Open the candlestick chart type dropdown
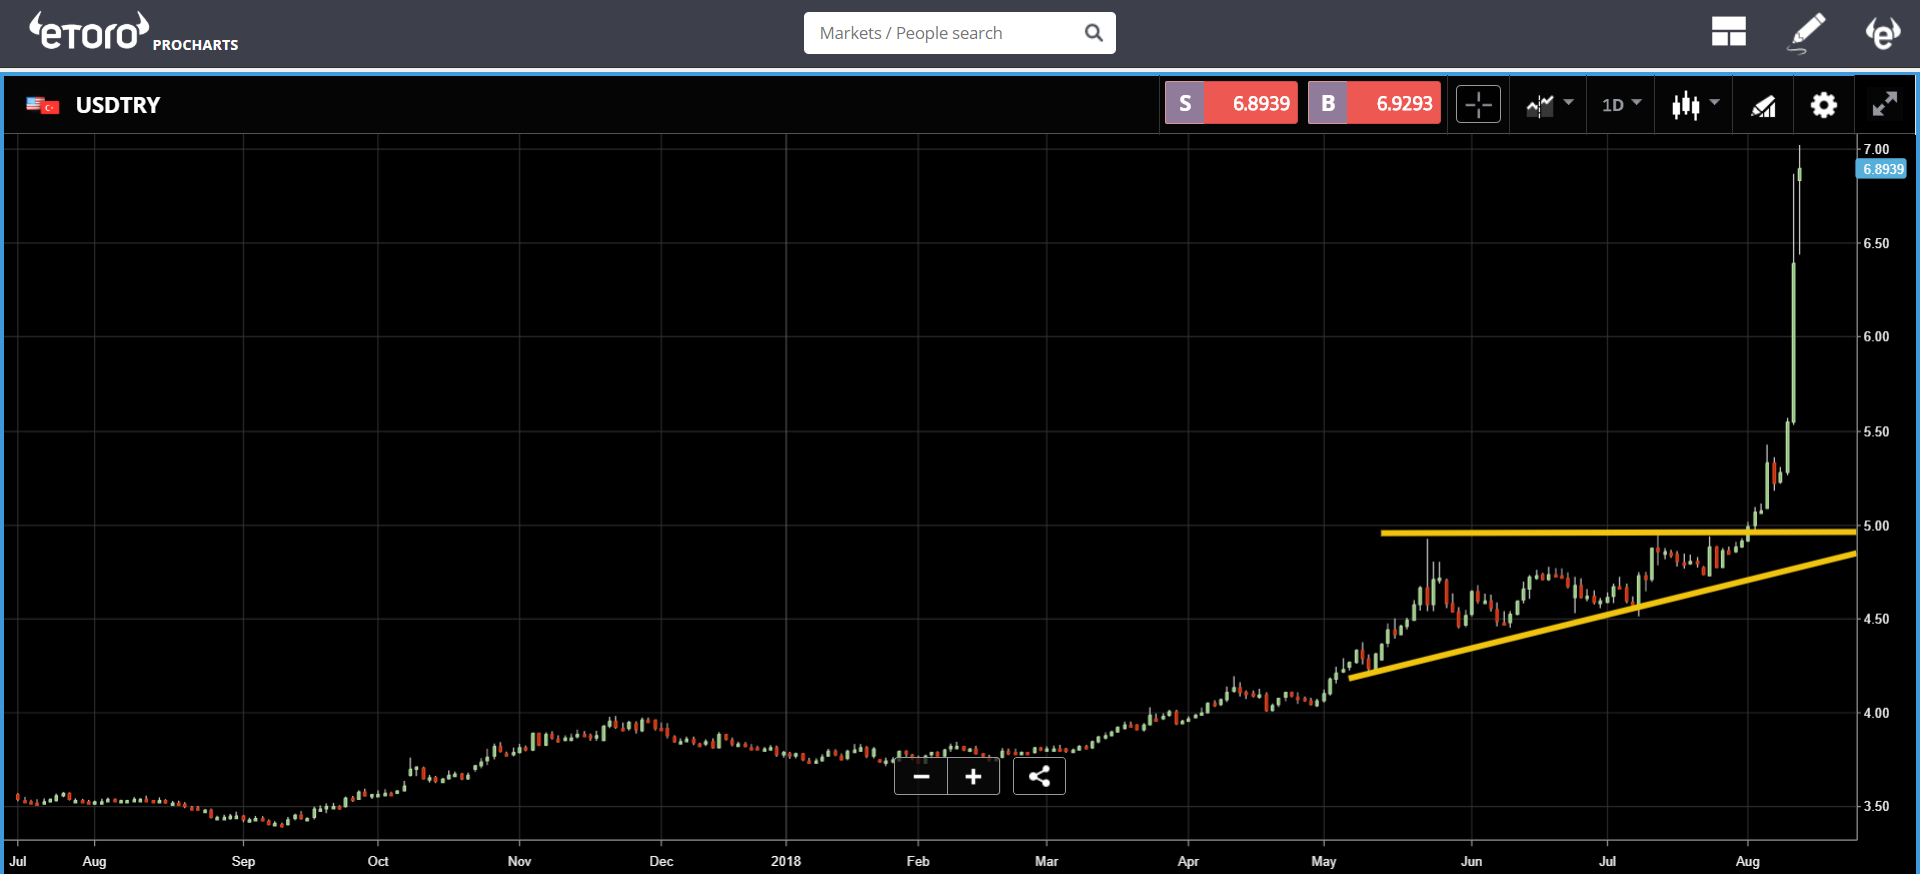Image resolution: width=1920 pixels, height=874 pixels. point(1695,104)
